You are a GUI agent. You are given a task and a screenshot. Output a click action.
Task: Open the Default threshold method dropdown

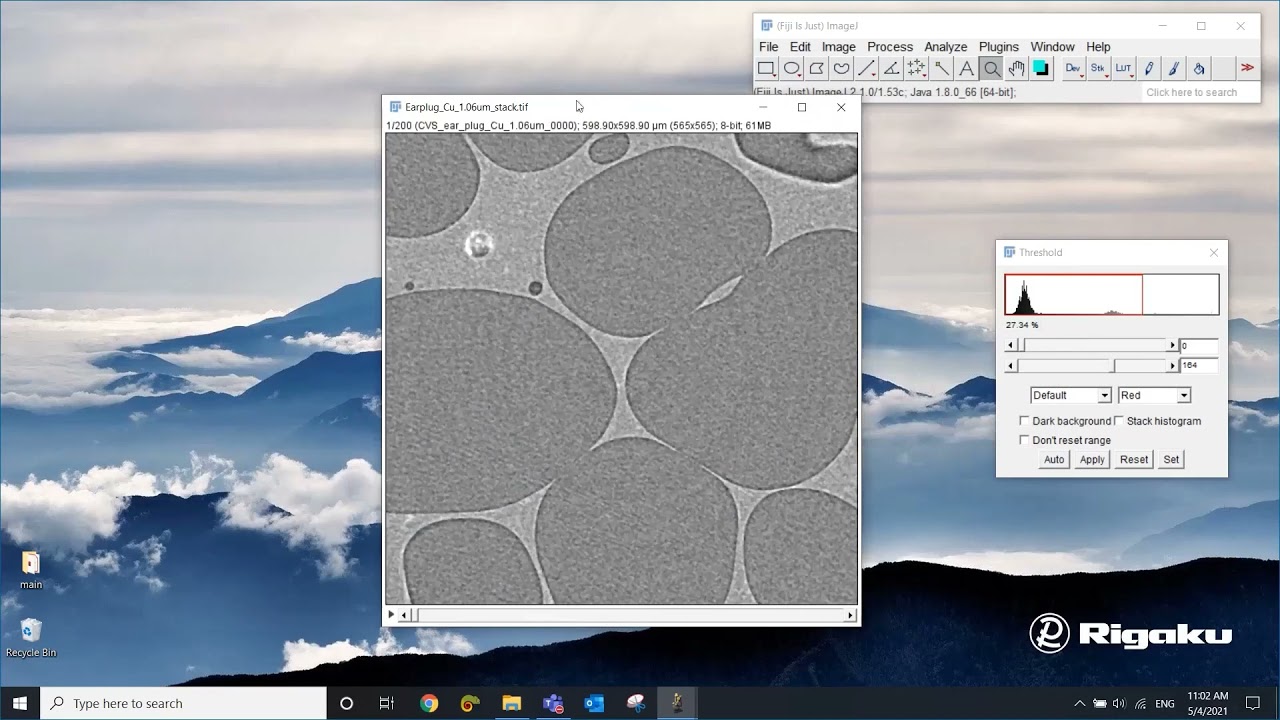point(1071,395)
